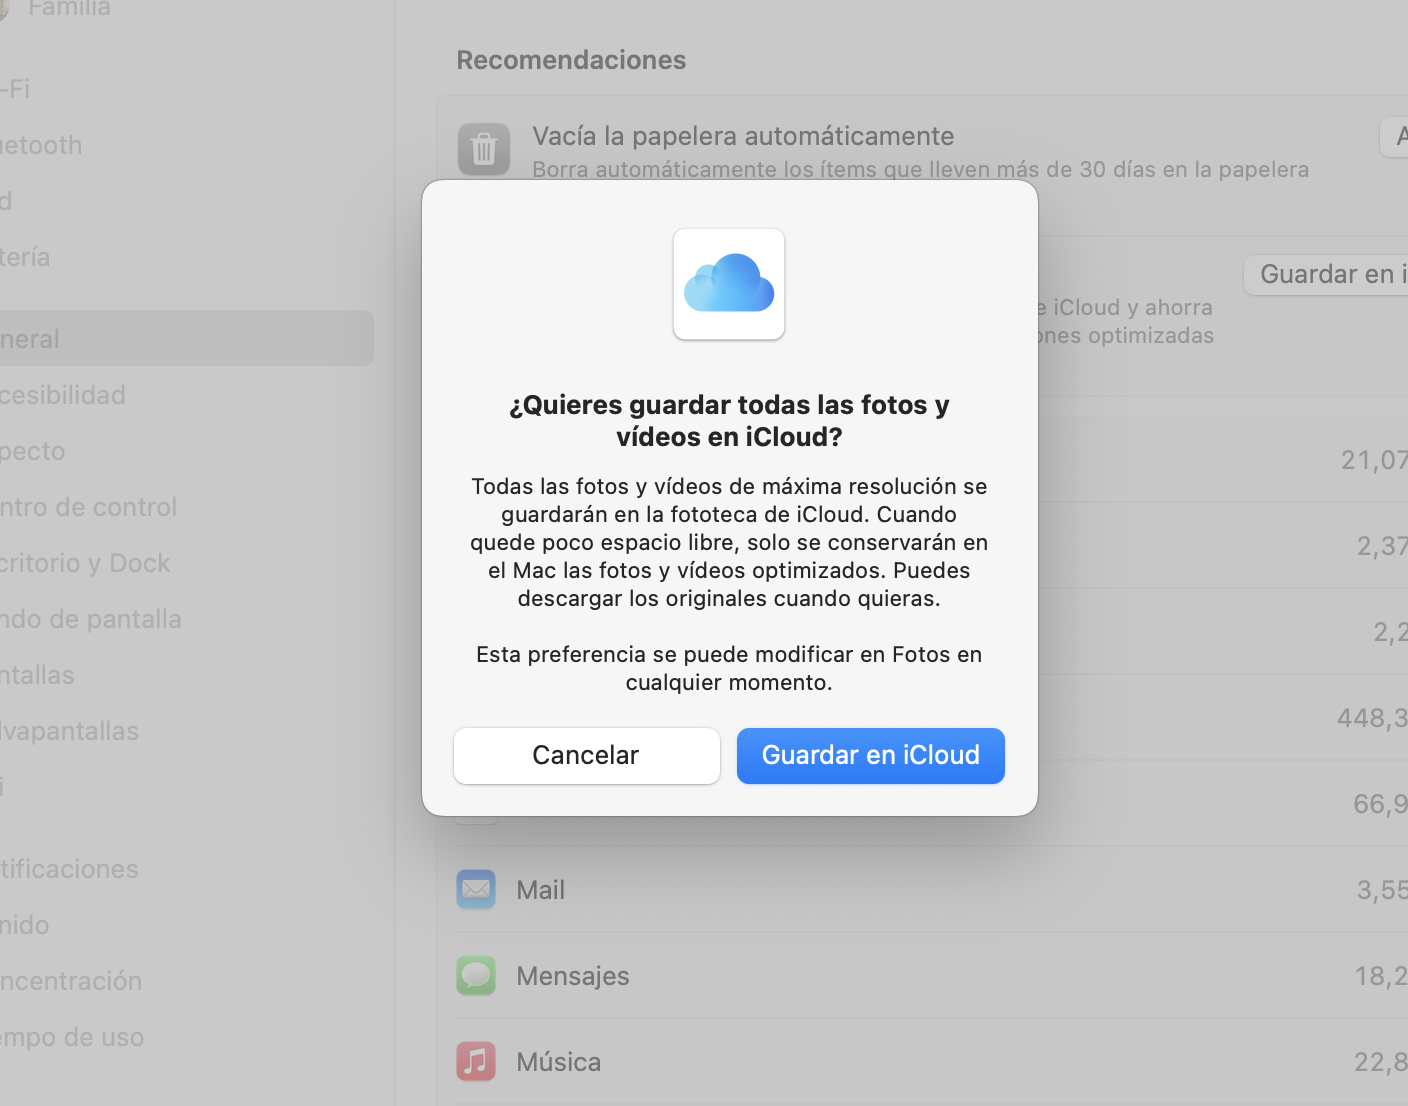Select Tiempo de uso in the sidebar
Screen dimensions: 1408x1106
click(73, 1037)
